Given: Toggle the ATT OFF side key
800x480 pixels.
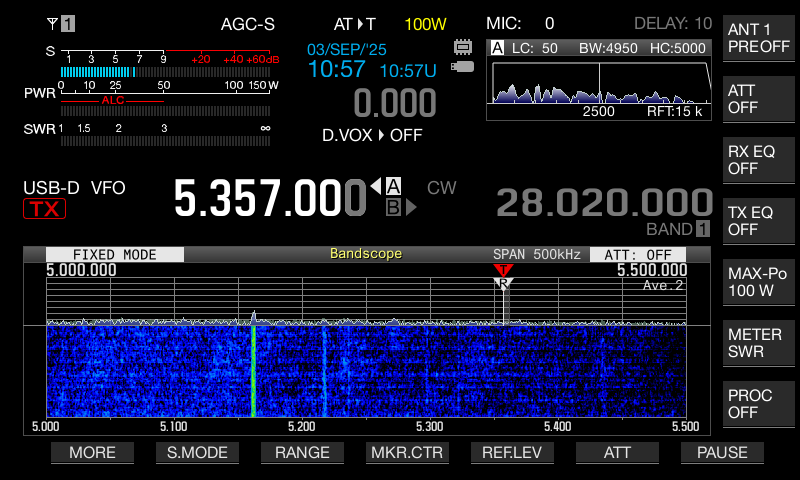Looking at the screenshot, I should point(759,99).
